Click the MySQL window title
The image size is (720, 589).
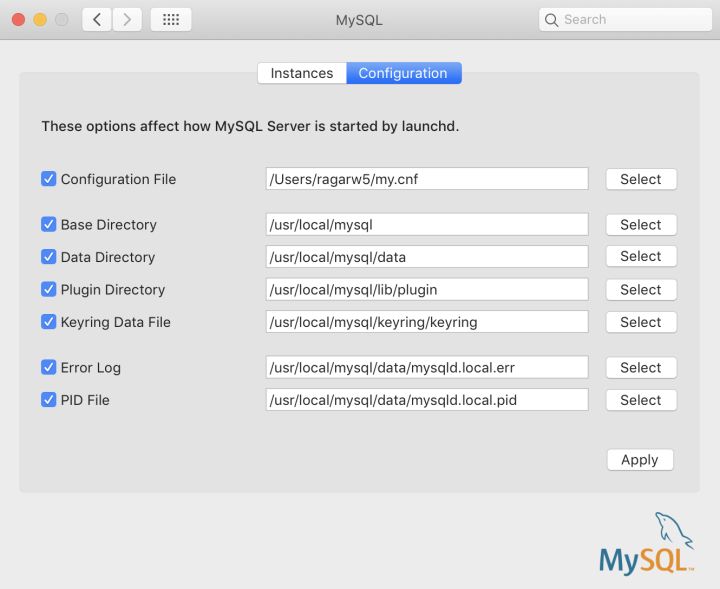359,20
